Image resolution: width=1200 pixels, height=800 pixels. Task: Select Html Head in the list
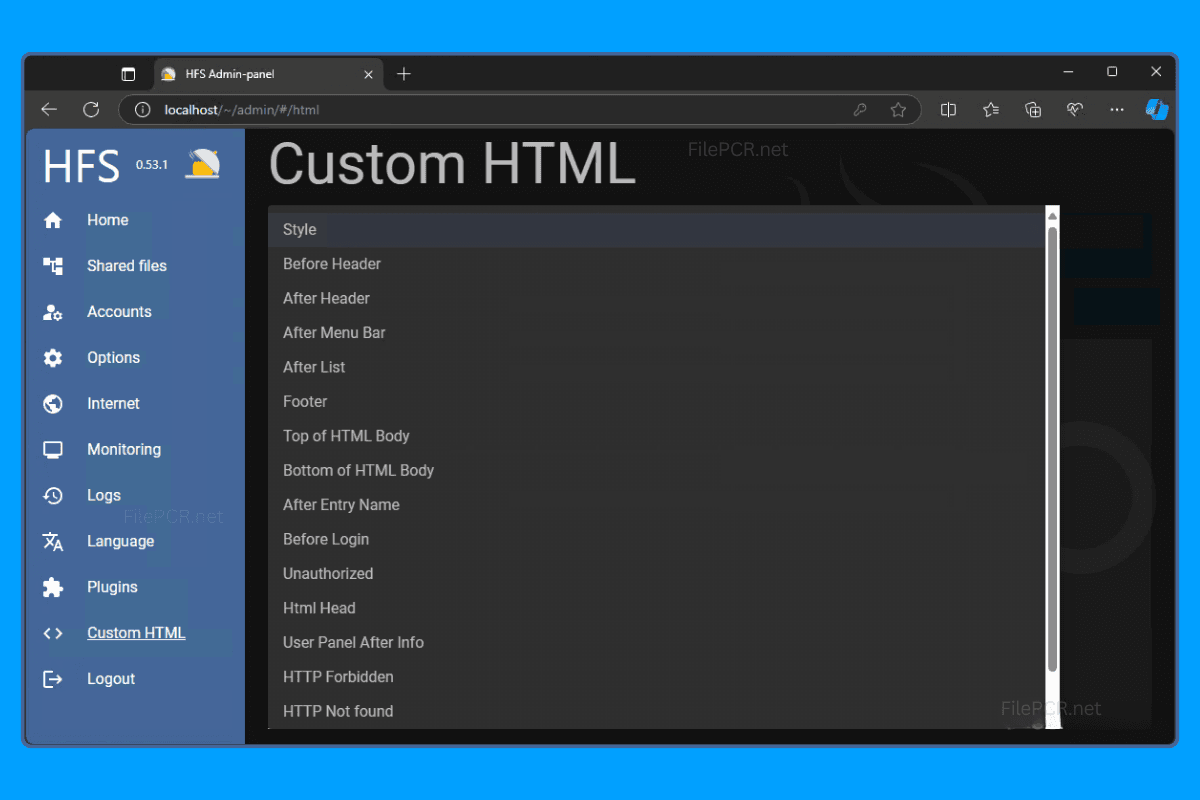pos(656,608)
